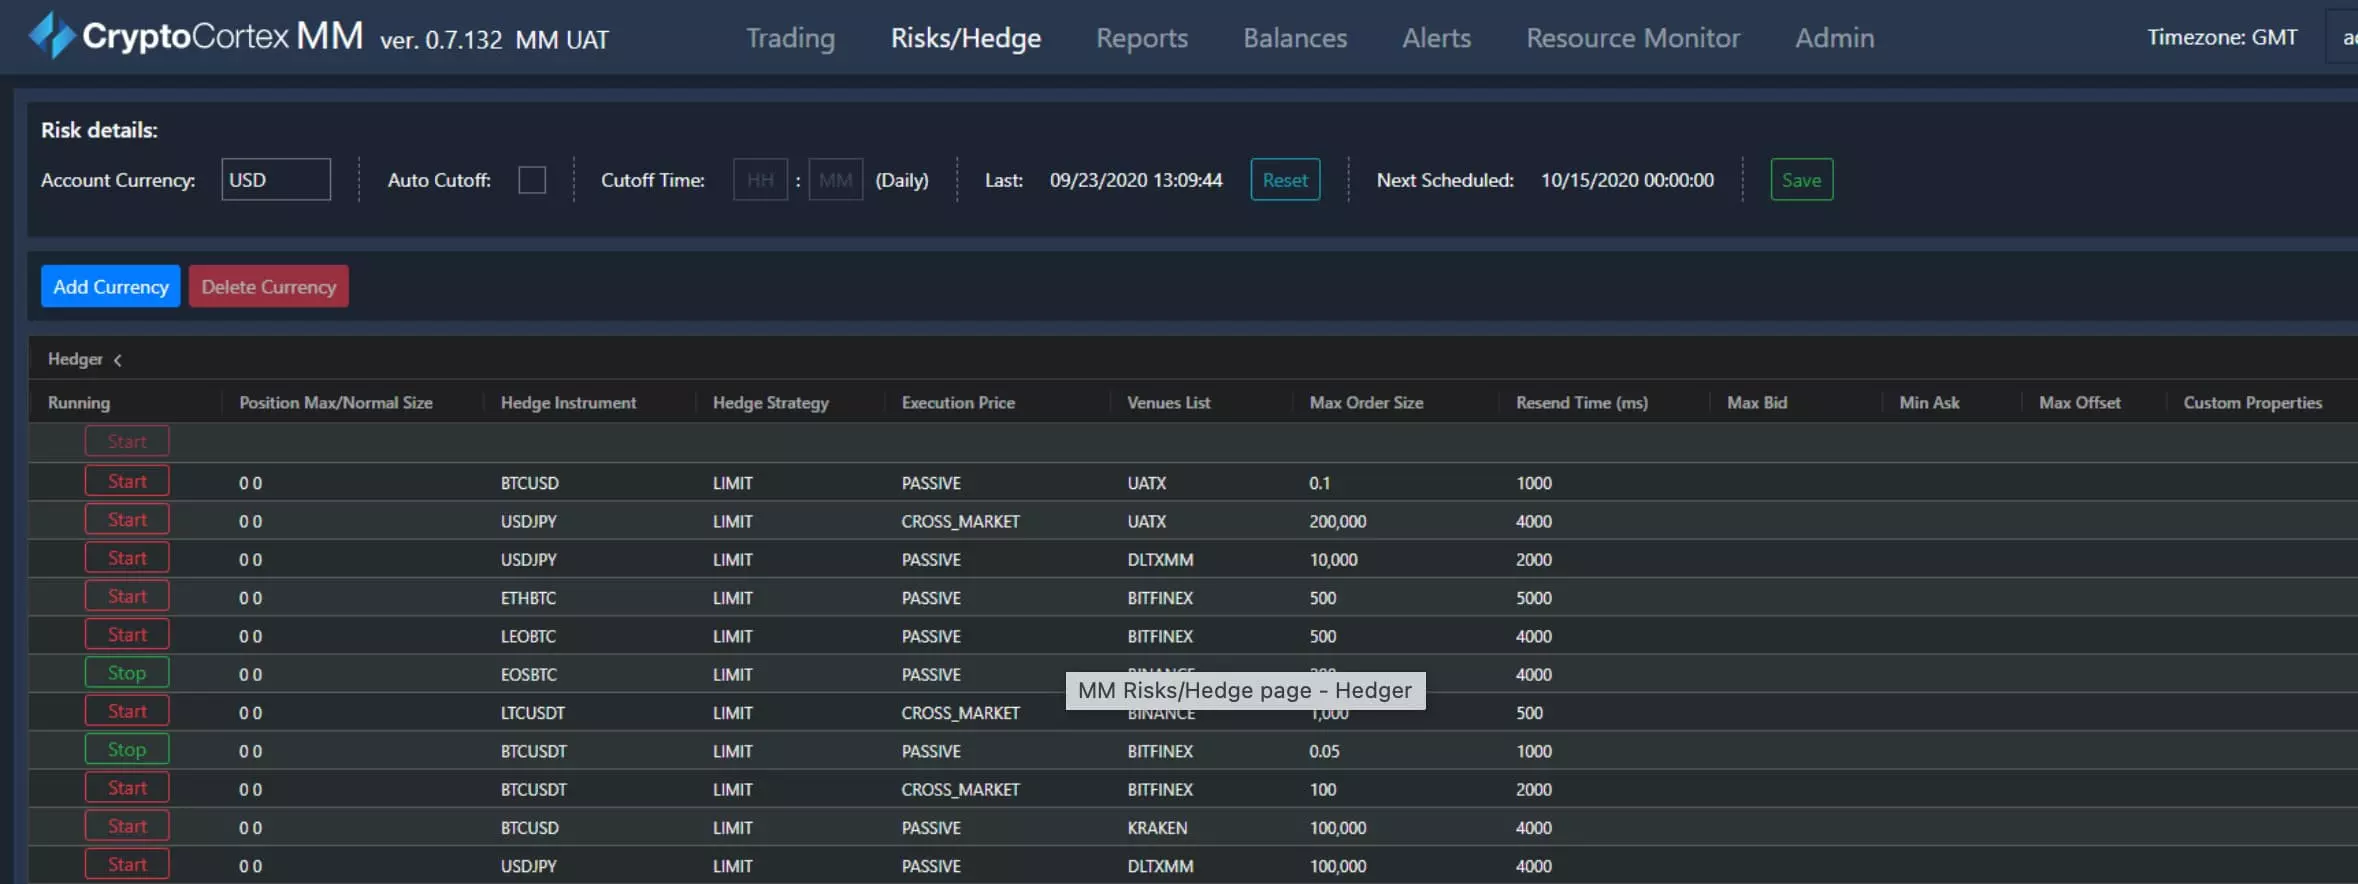Select the LEOBTC instrument cell
The image size is (2358, 884).
528,637
